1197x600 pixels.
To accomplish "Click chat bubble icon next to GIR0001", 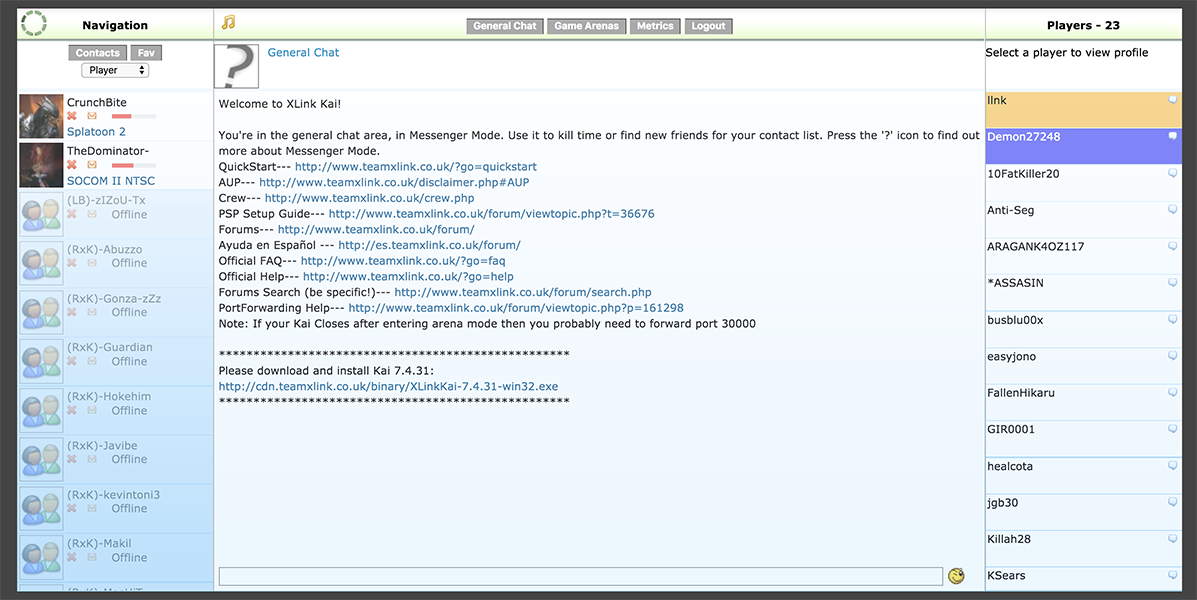I will coord(1173,429).
